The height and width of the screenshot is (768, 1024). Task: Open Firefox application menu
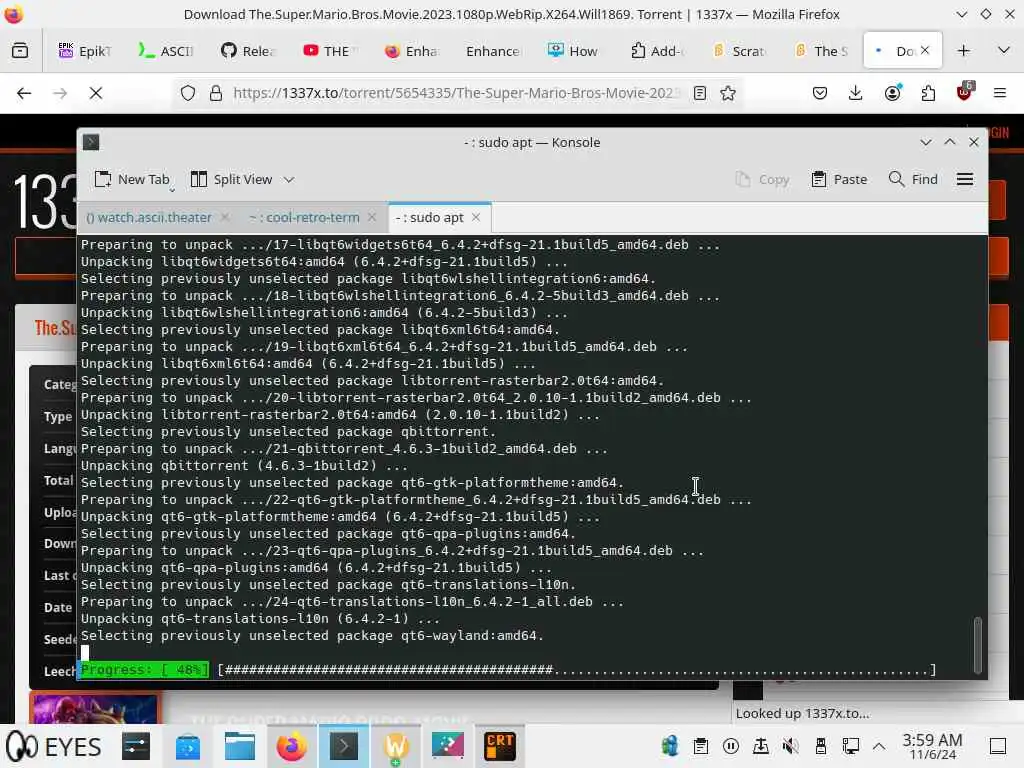click(1000, 93)
